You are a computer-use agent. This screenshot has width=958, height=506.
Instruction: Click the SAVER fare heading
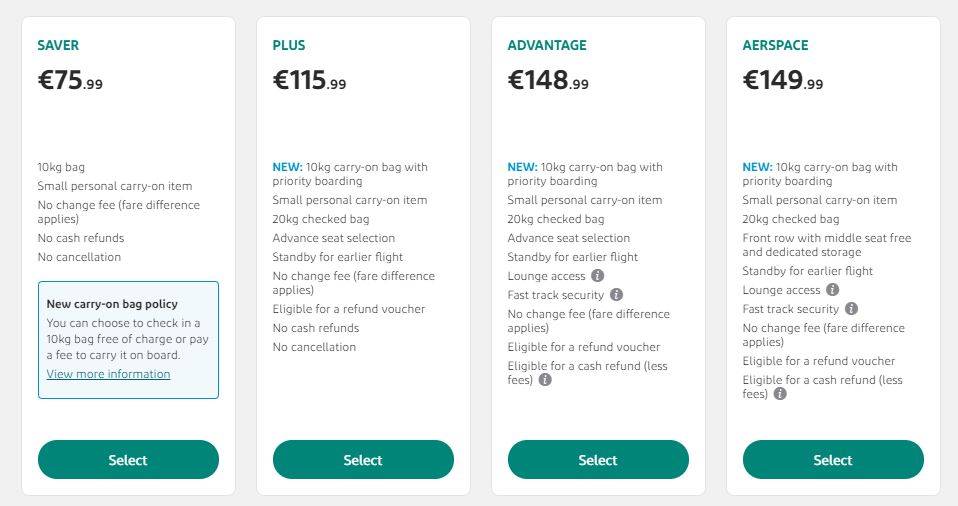pyautogui.click(x=58, y=45)
